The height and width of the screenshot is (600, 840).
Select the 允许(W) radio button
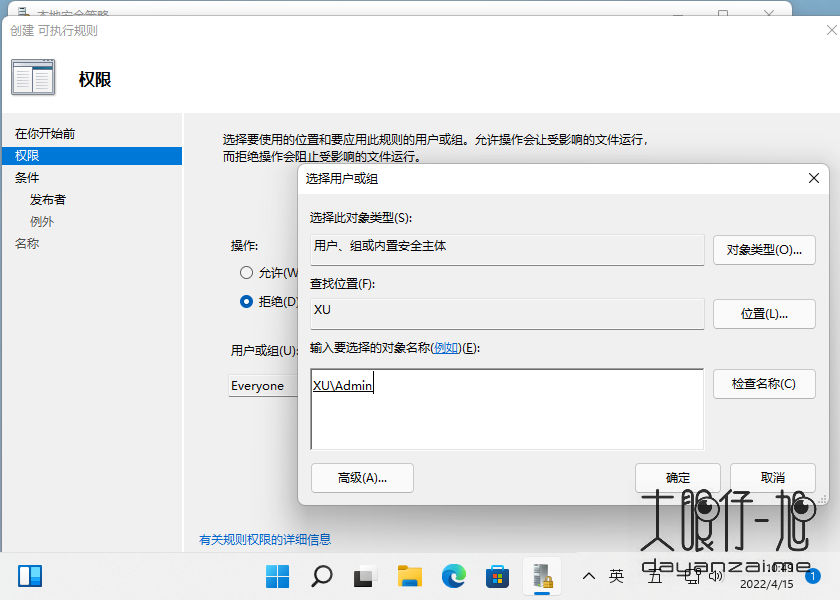(x=245, y=272)
